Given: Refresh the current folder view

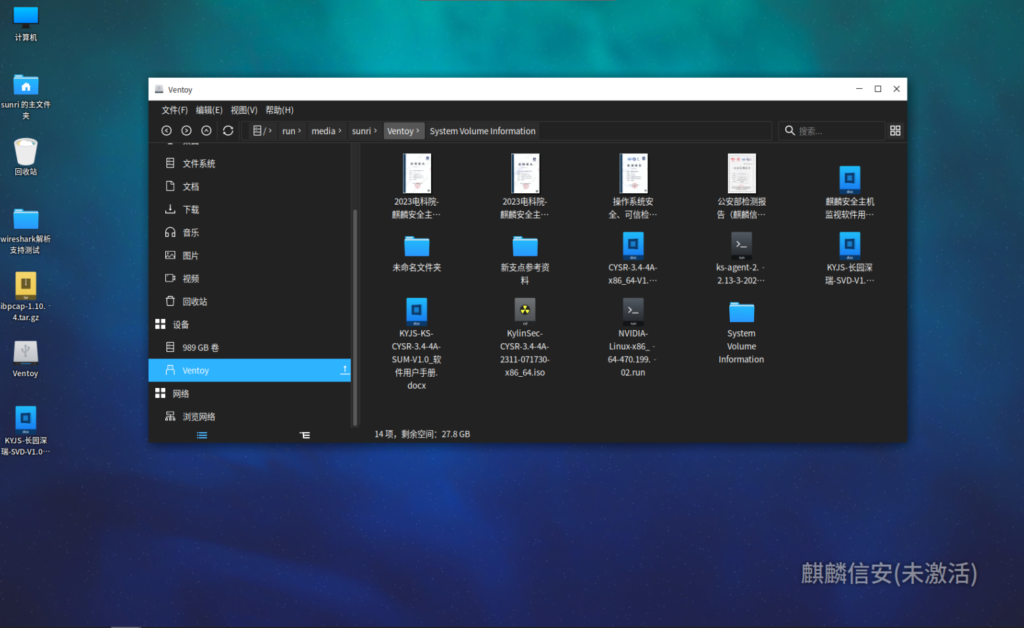Looking at the screenshot, I should (228, 131).
